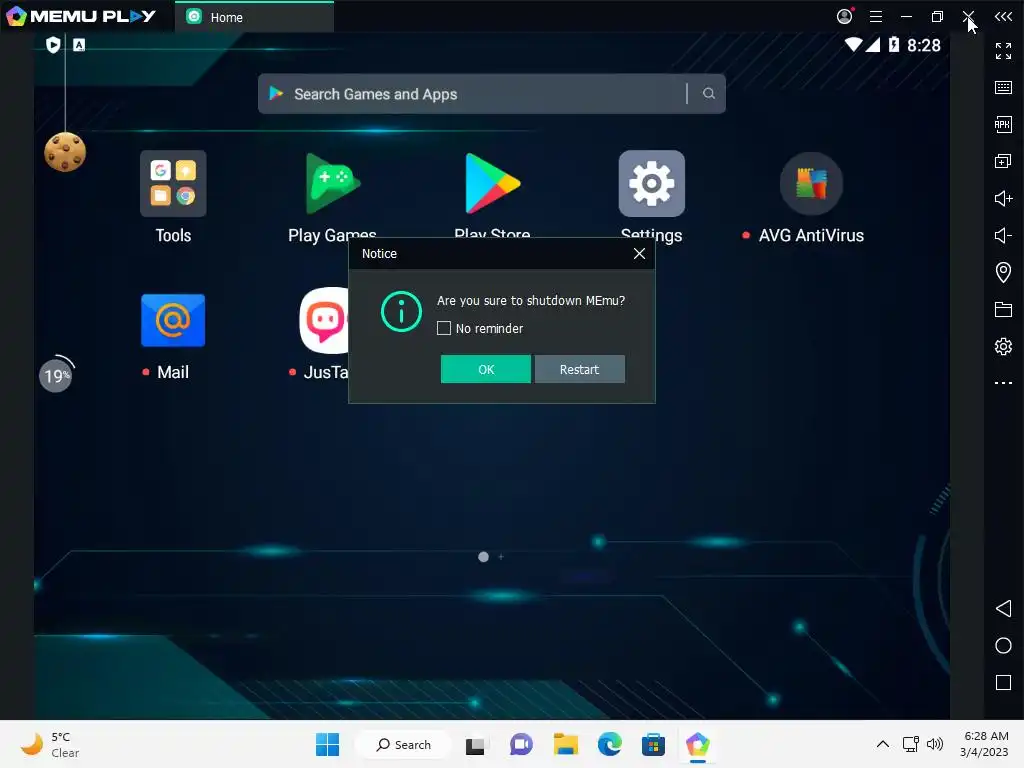
Task: Launch Microsoft Edge from taskbar
Action: point(609,744)
